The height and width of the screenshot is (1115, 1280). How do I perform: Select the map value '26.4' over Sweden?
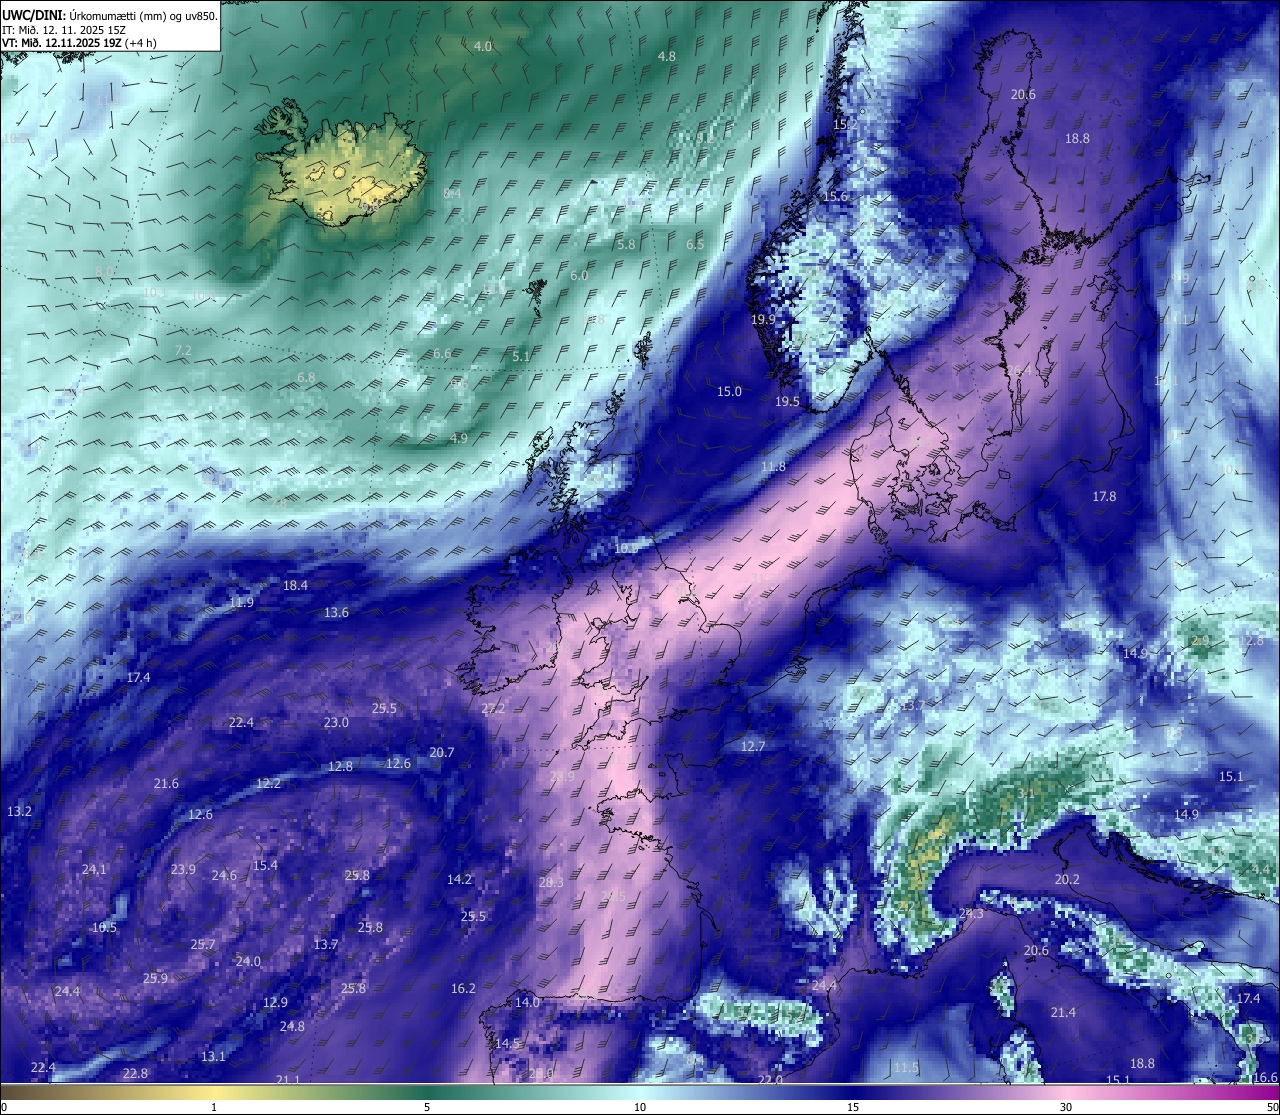(1019, 371)
